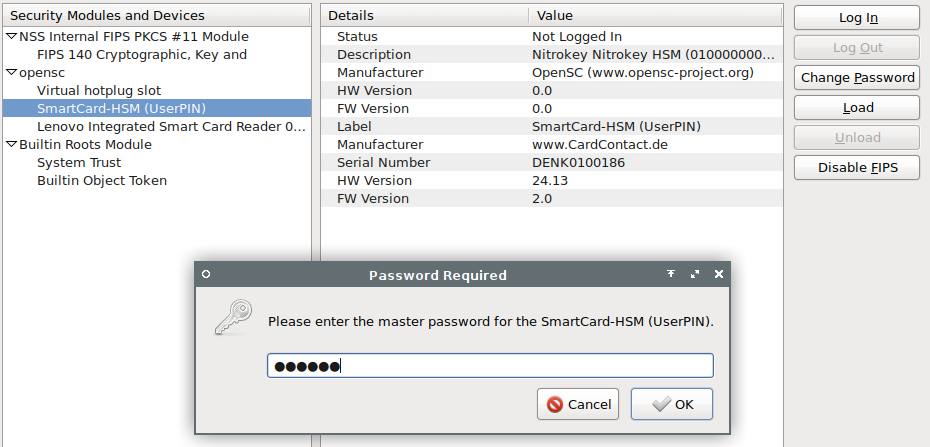Click the key icon in password dialog
This screenshot has width=930, height=447.
coord(233,318)
